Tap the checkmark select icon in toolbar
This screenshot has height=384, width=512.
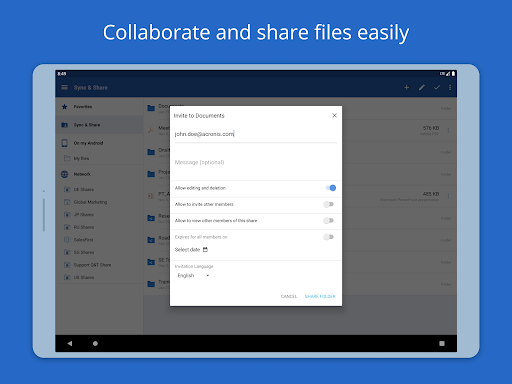point(437,87)
